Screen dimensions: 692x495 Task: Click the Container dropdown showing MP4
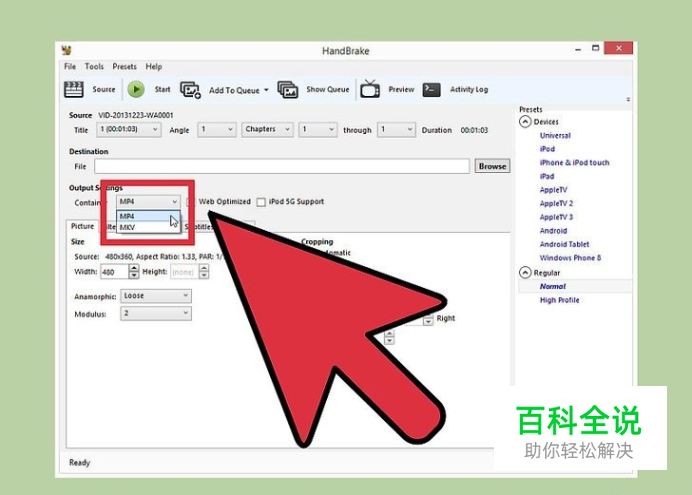click(148, 202)
